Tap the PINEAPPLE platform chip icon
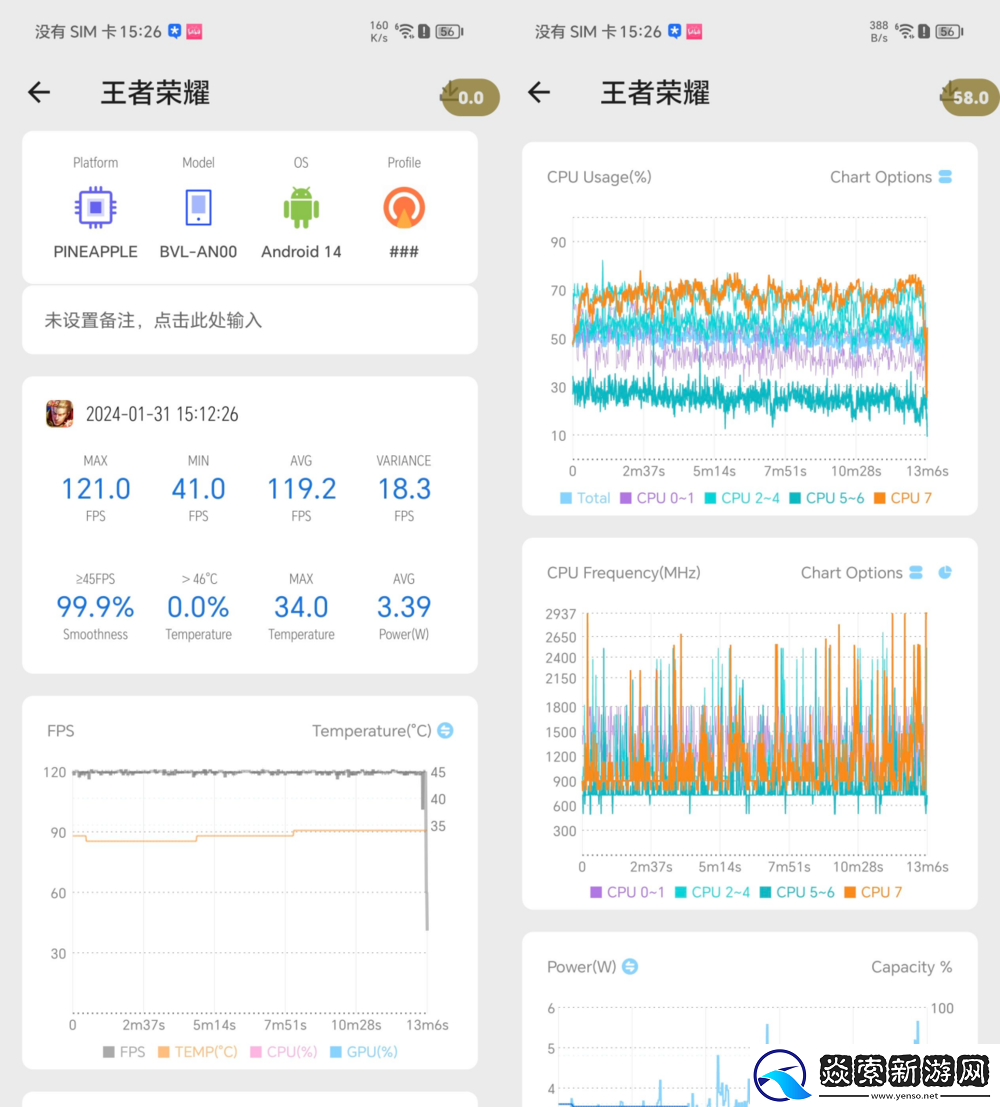Image resolution: width=1000 pixels, height=1107 pixels. pos(95,208)
